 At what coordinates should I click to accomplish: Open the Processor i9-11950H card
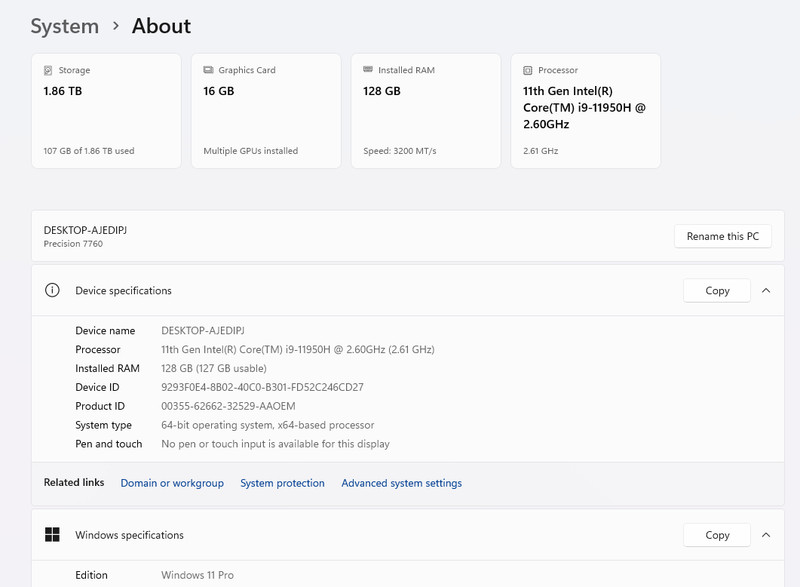[586, 111]
